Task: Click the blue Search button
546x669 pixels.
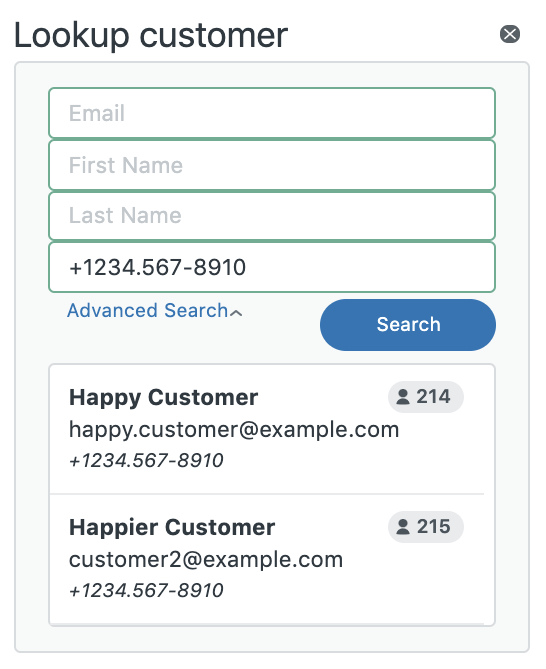Action: click(408, 325)
